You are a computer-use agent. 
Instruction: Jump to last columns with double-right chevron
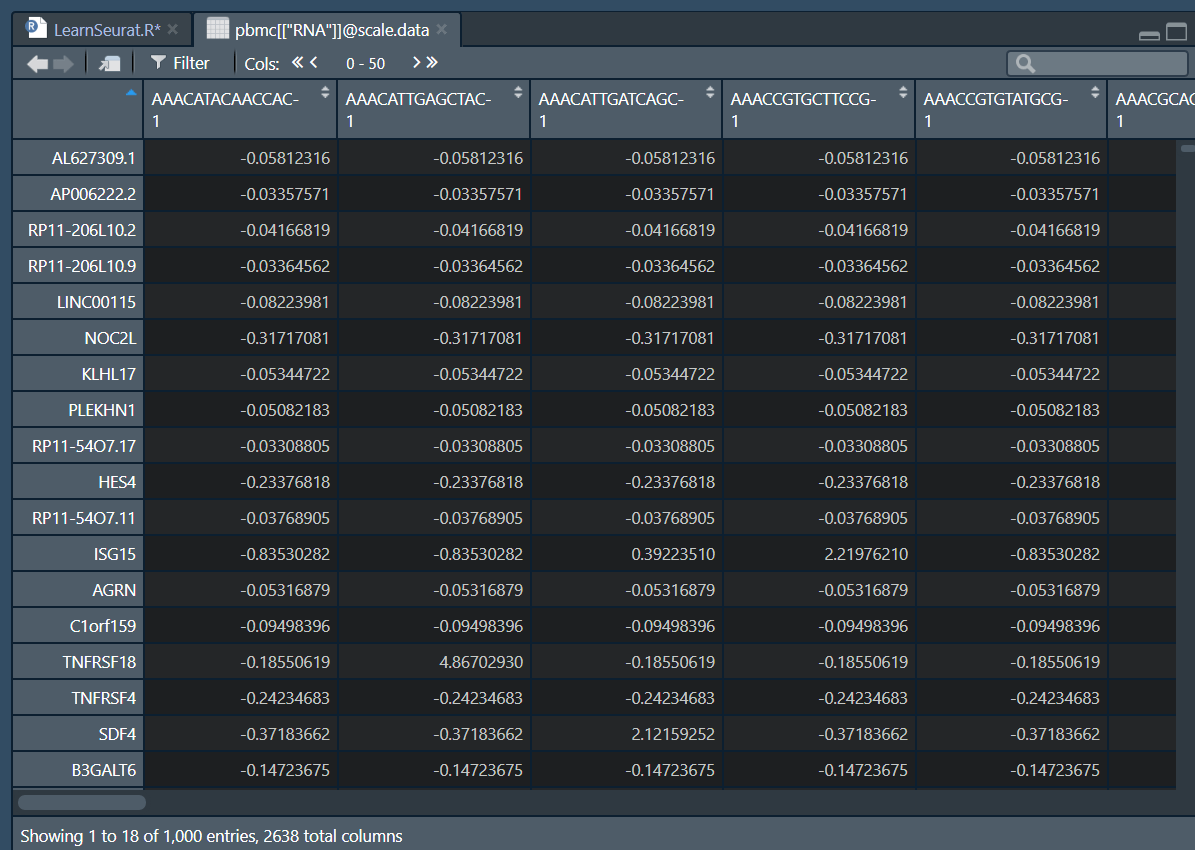tap(432, 63)
